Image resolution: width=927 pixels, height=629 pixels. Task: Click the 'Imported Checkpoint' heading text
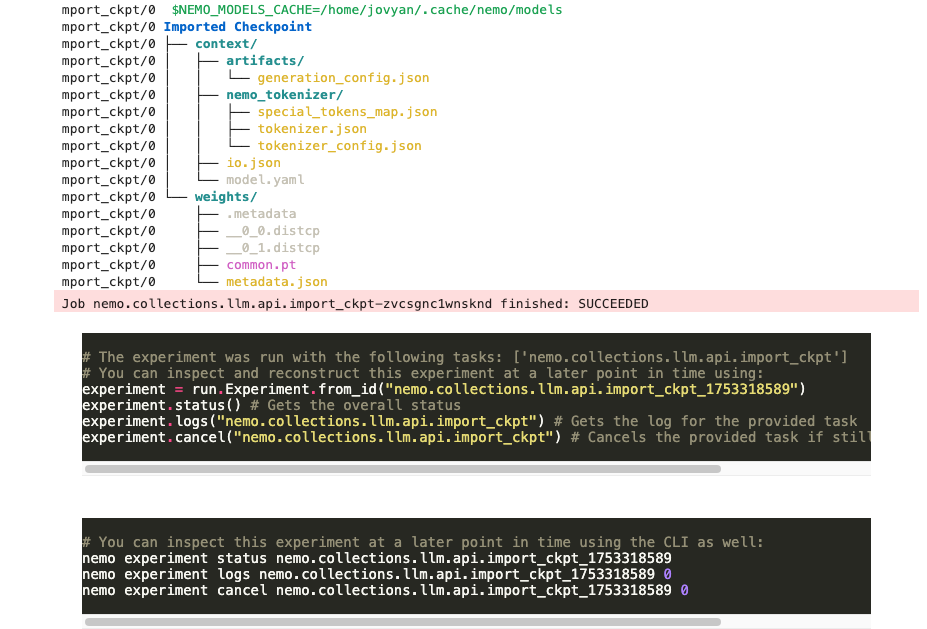click(238, 27)
